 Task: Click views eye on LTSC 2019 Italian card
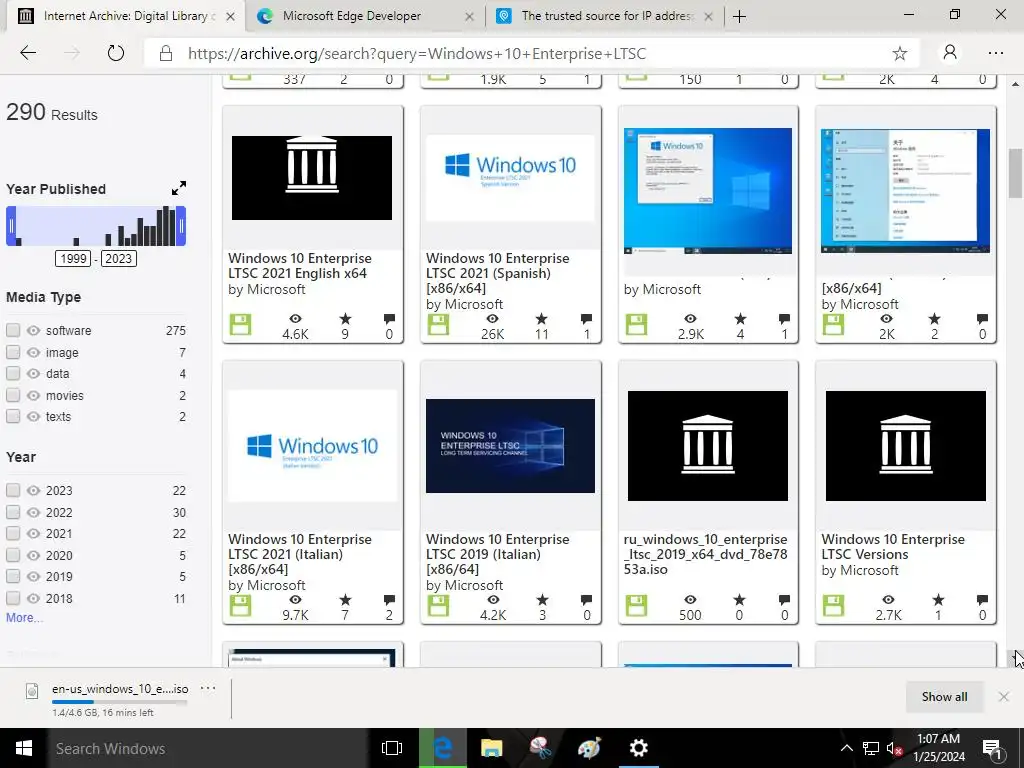[493, 600]
